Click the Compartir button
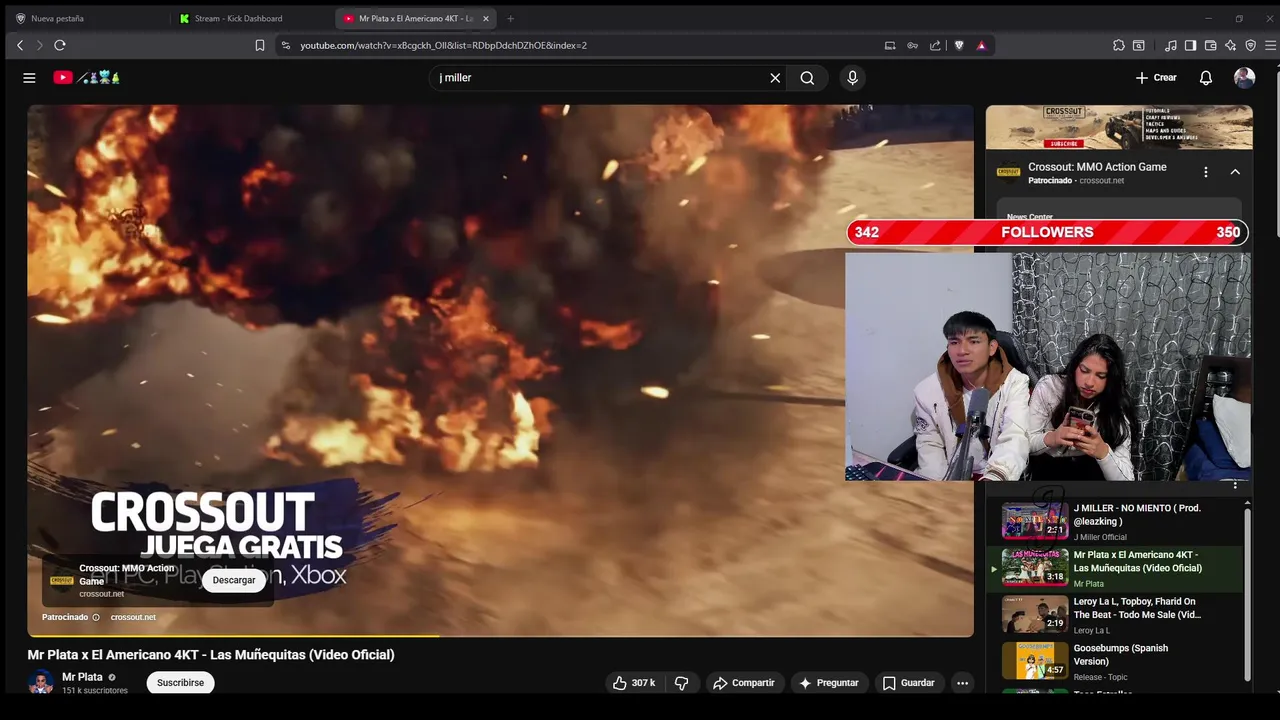This screenshot has width=1280, height=720. [x=744, y=683]
